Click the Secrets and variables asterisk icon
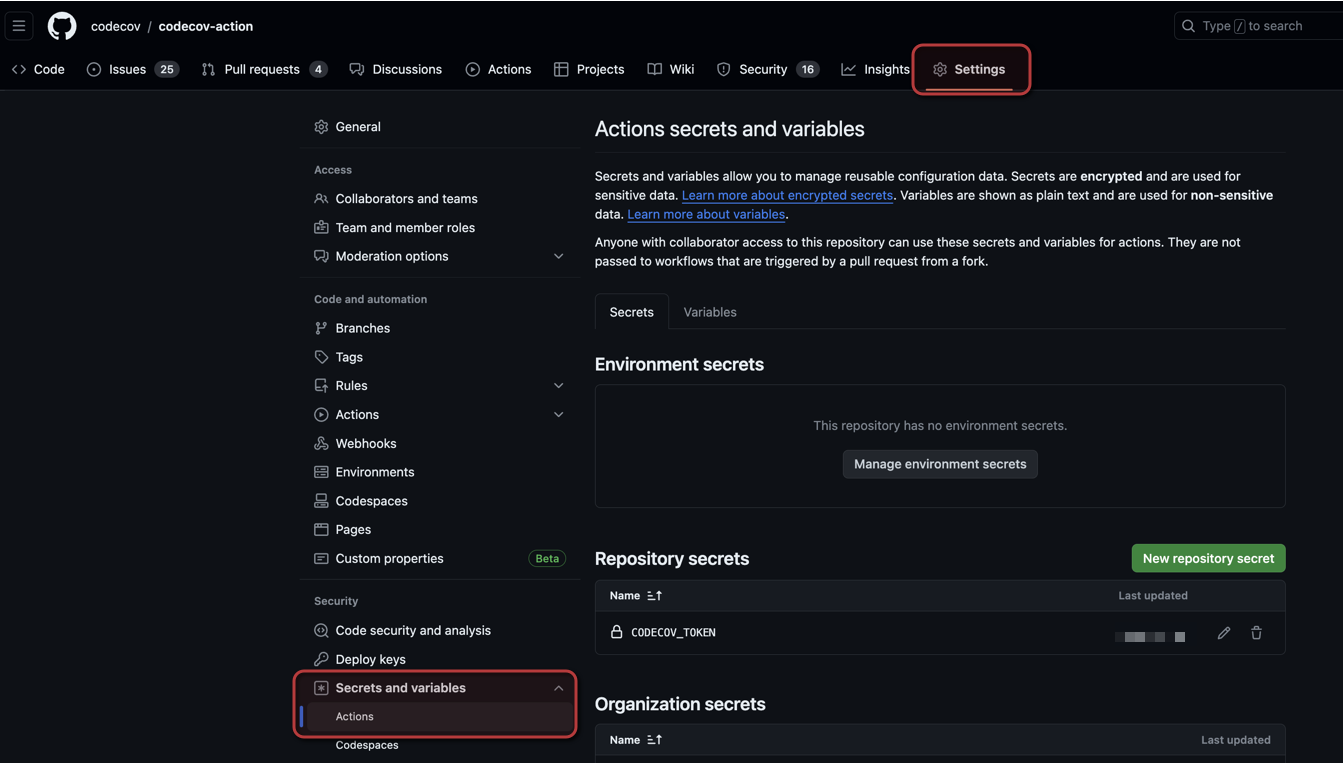This screenshot has height=763, width=1343. pos(321,688)
